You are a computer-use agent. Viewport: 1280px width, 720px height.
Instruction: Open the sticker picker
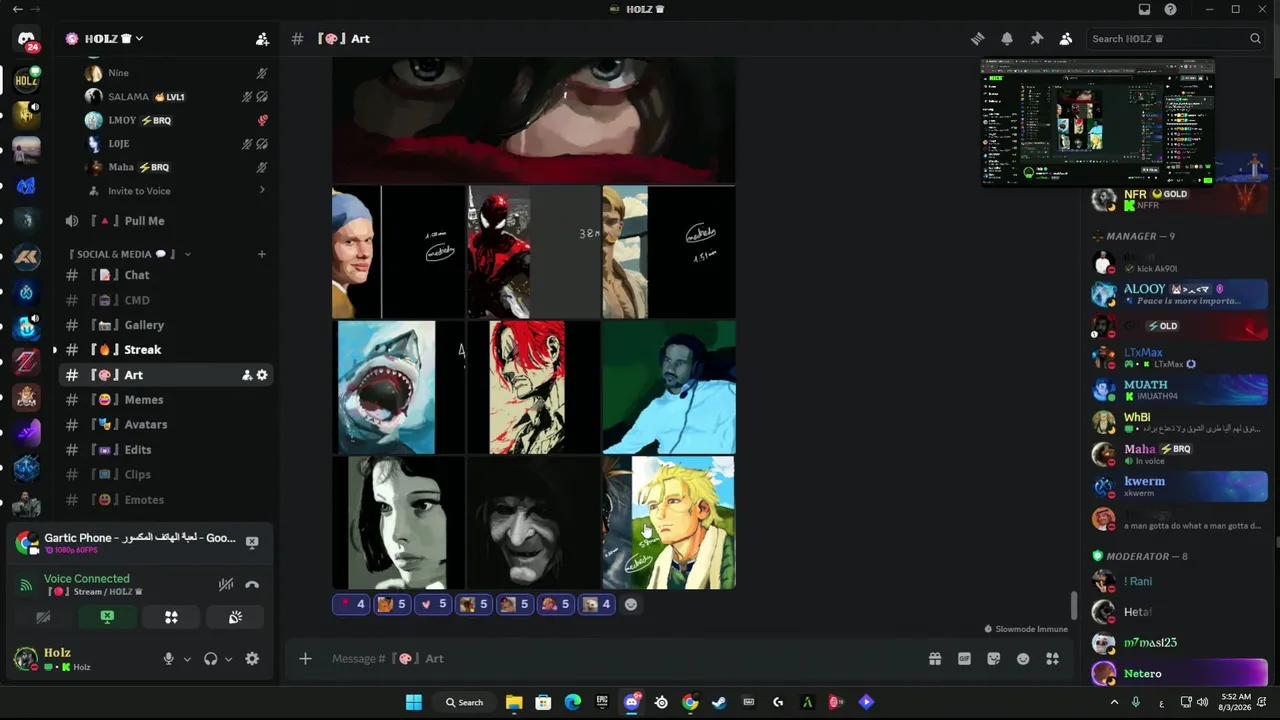pos(993,659)
